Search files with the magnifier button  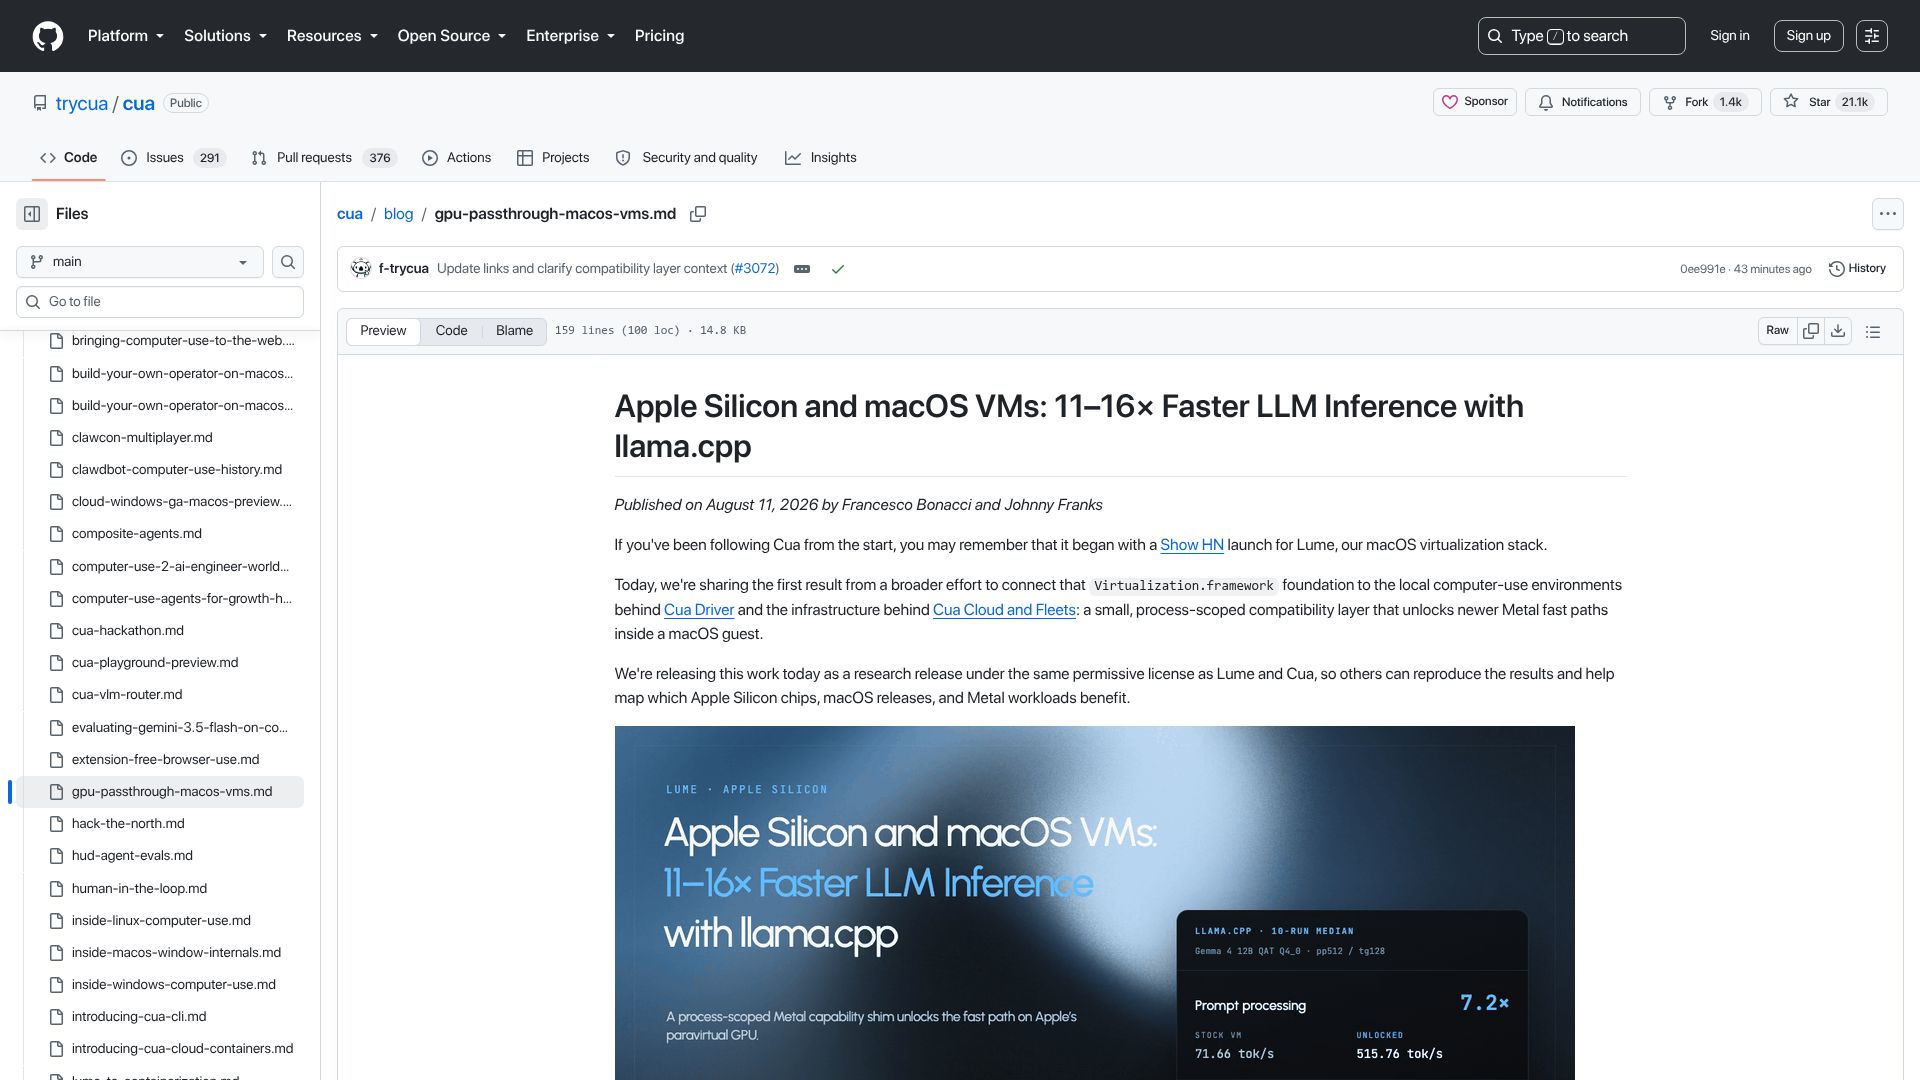coord(288,262)
